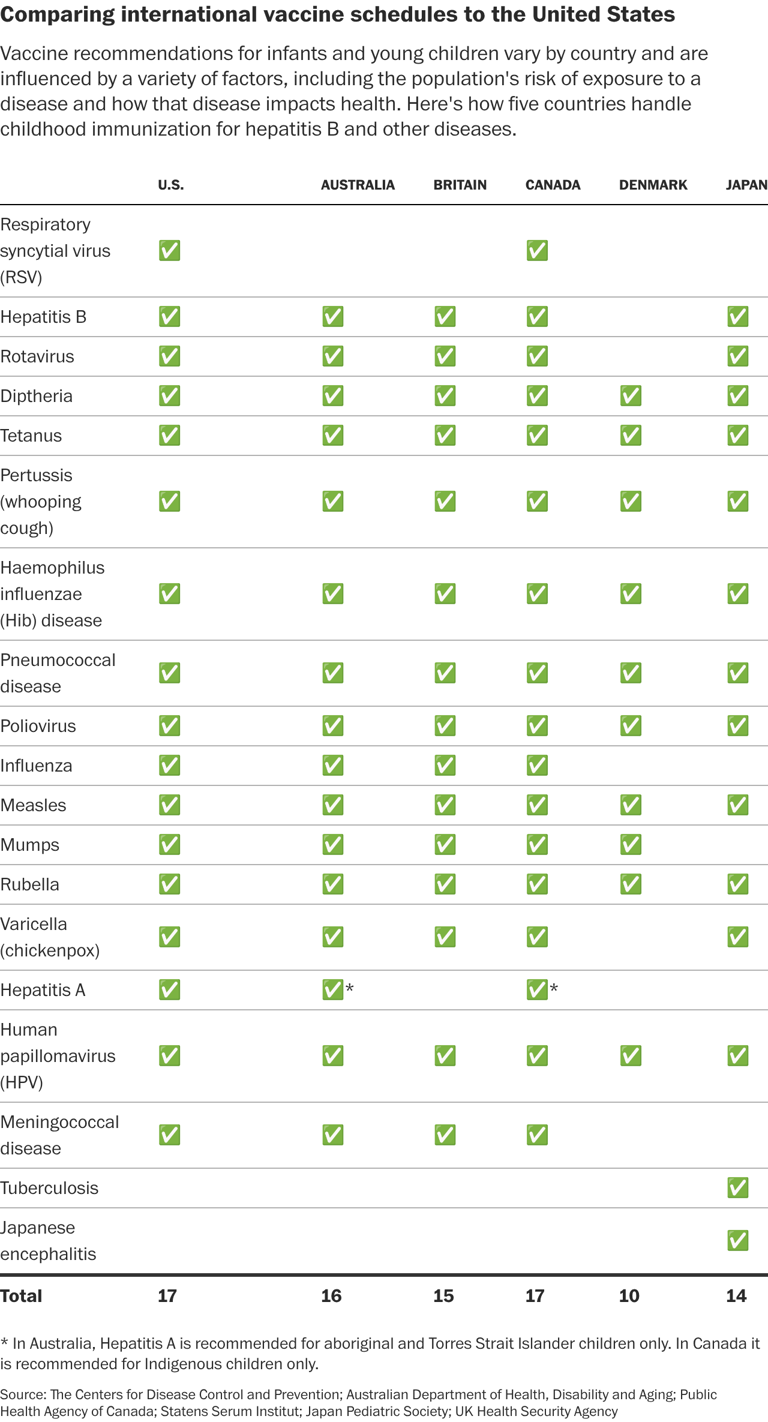Click Australia's asterisked Hepatitis A checkmark
The image size is (768, 1422).
pos(333,990)
